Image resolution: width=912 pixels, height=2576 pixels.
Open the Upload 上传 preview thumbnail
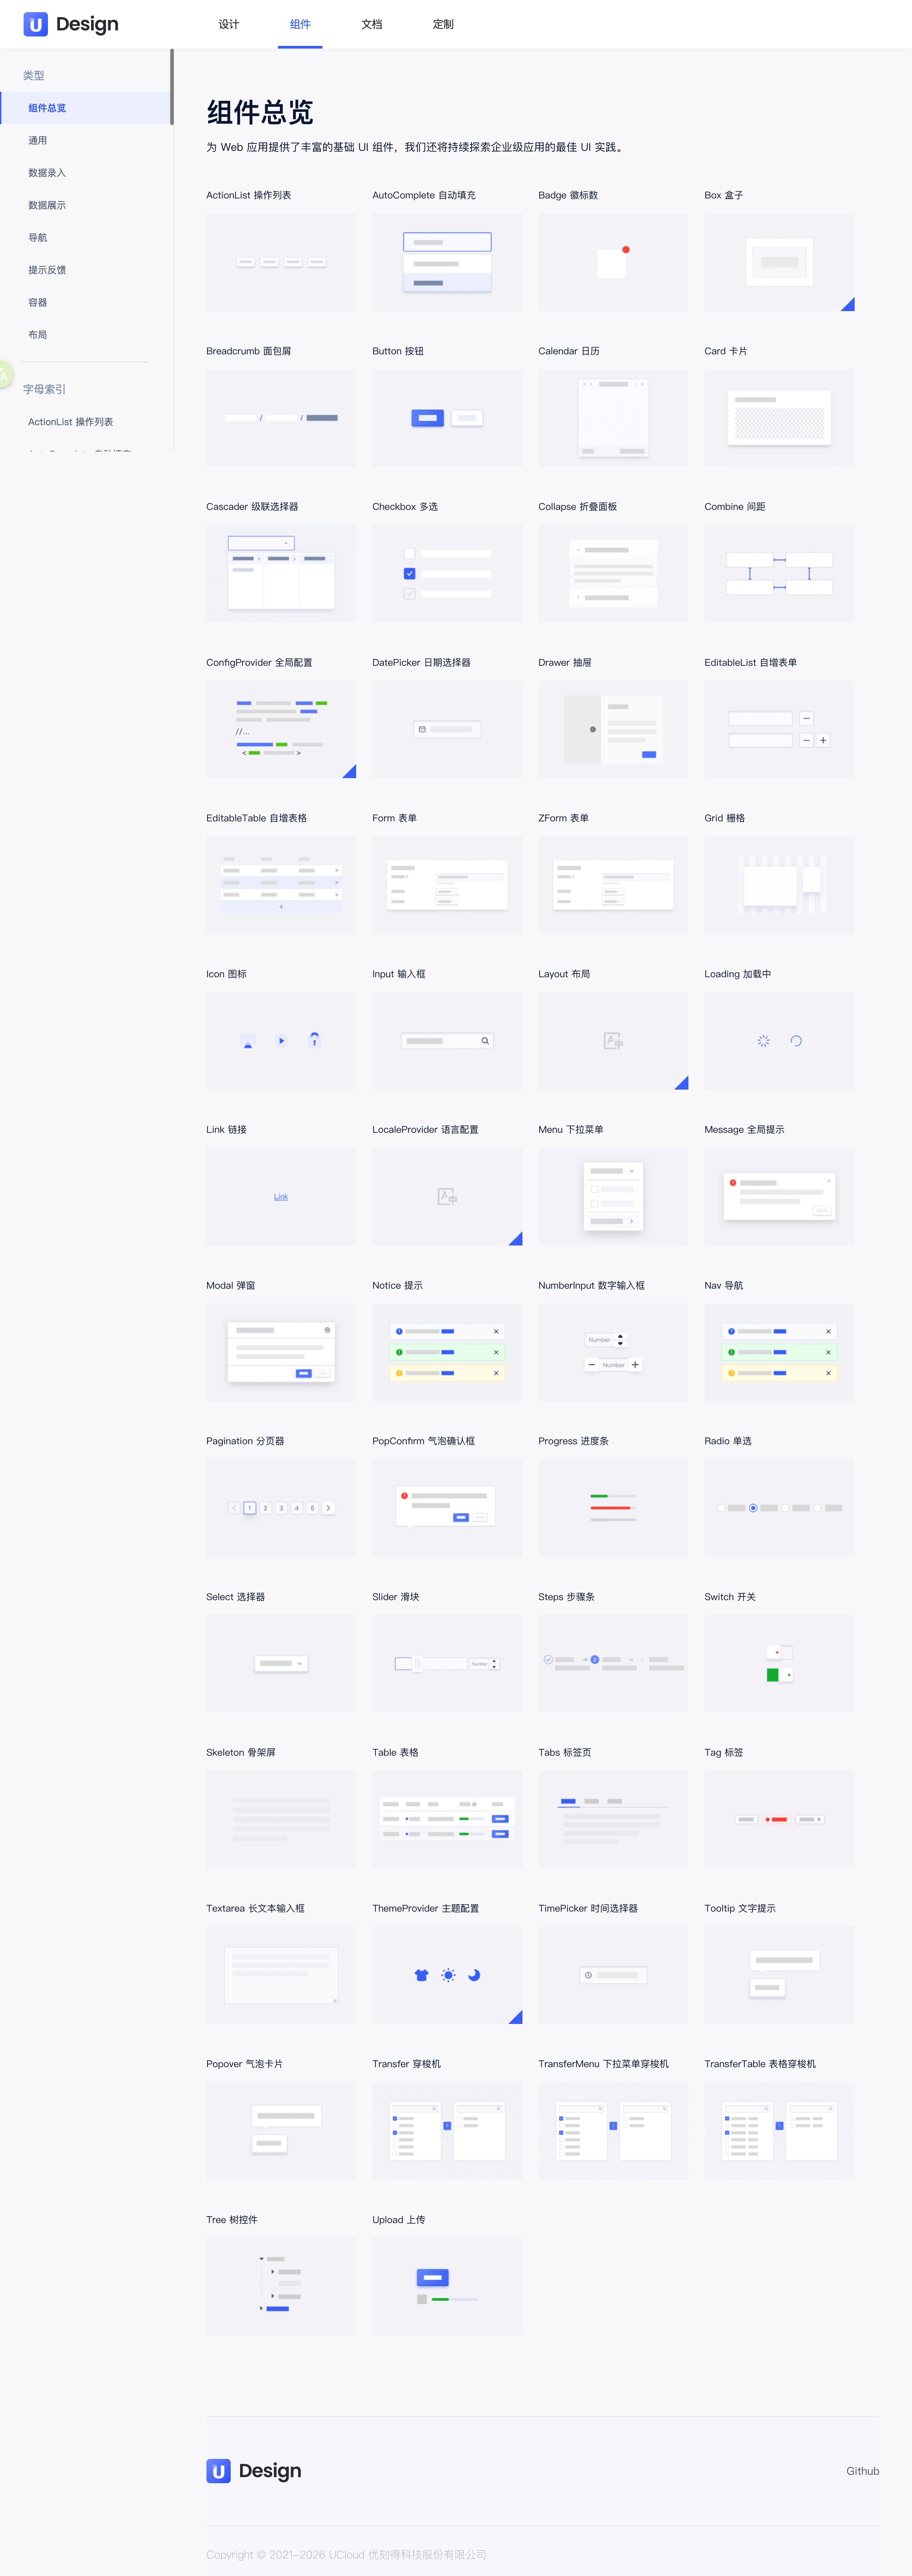tap(447, 2287)
